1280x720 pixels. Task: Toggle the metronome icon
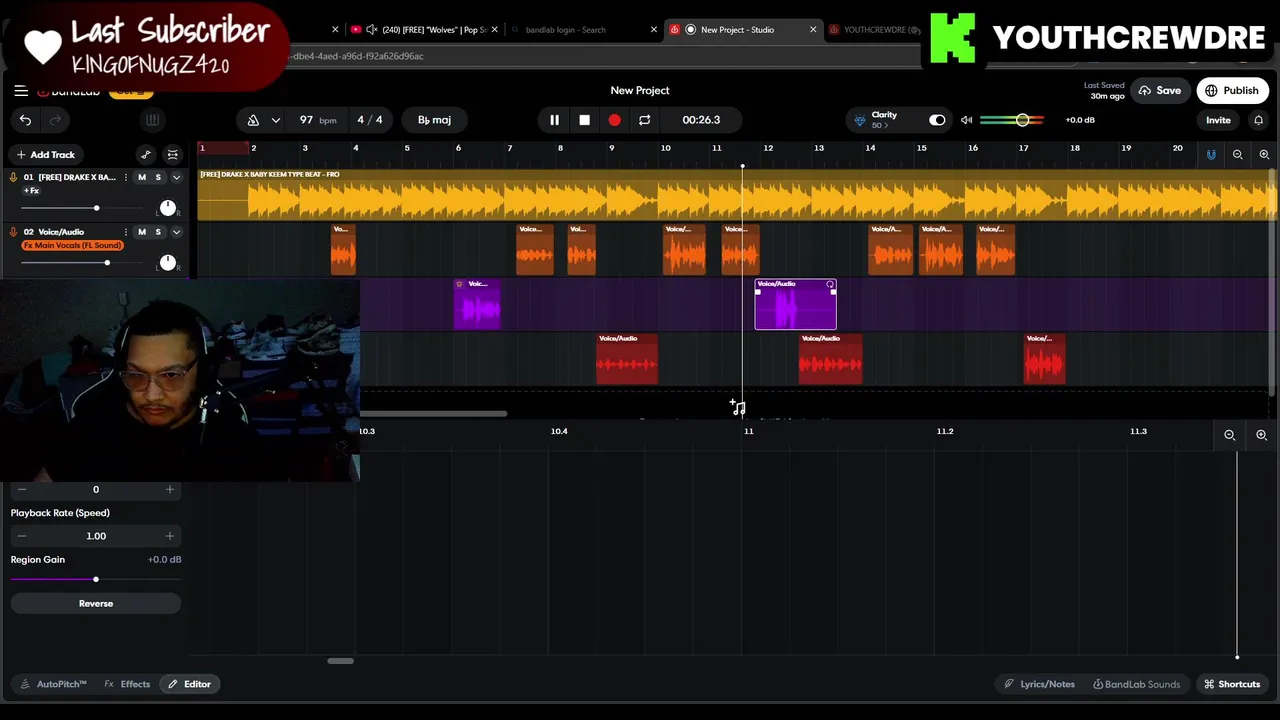tap(253, 120)
